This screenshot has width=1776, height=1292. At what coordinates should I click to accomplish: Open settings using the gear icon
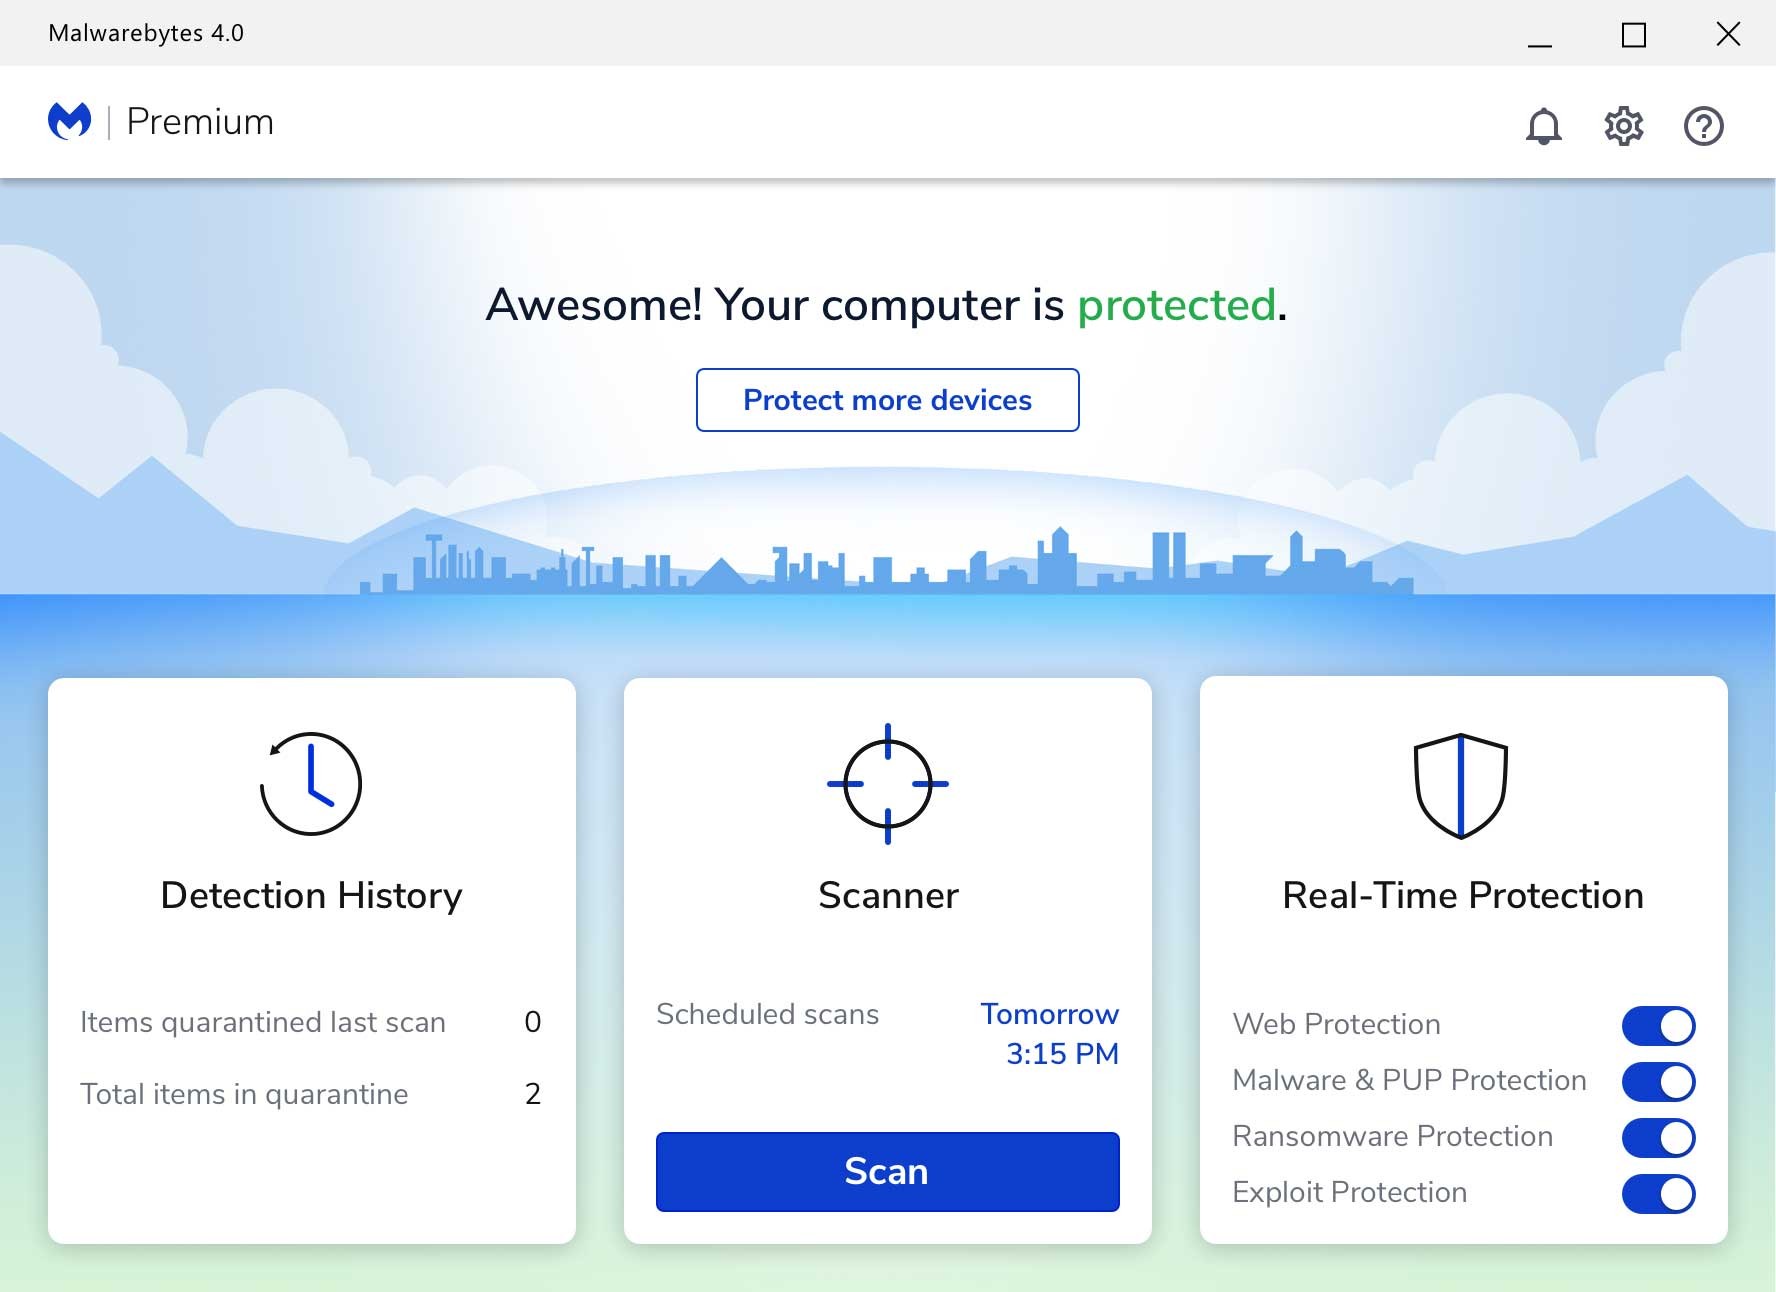pos(1622,126)
